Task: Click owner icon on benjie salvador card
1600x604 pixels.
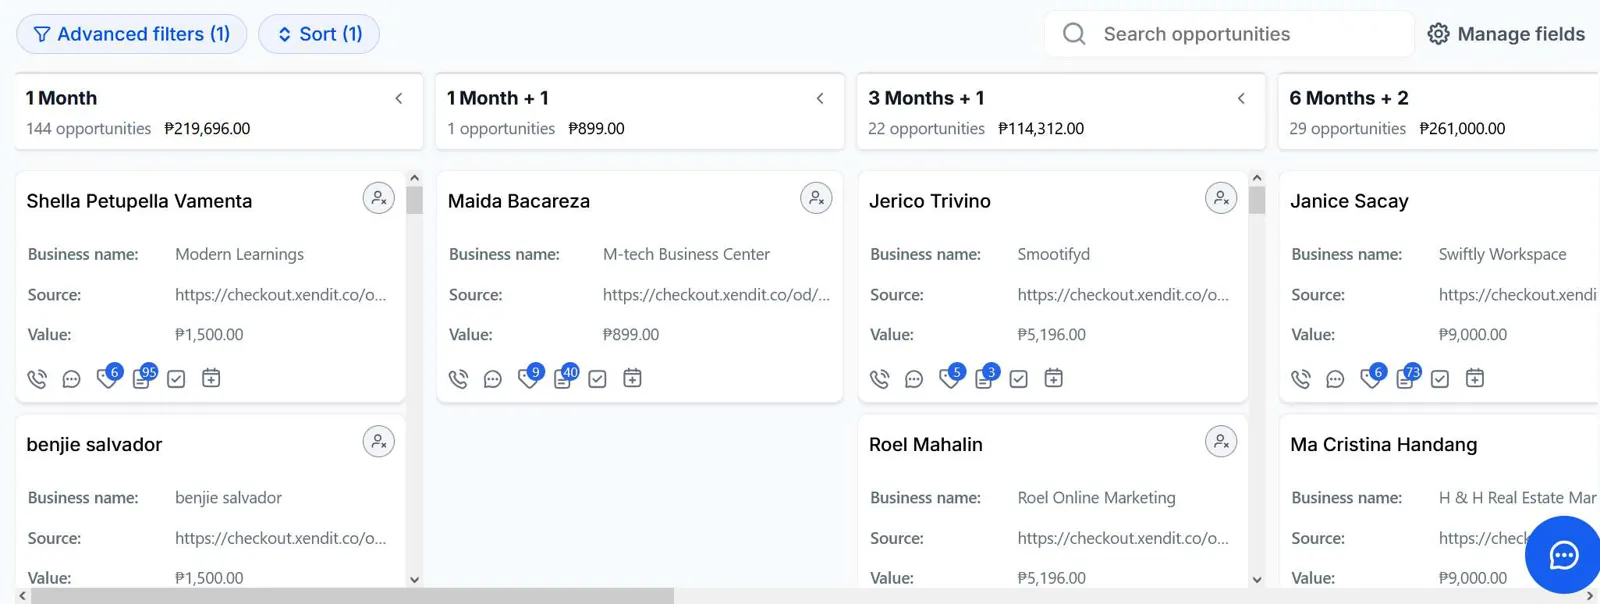Action: click(378, 441)
